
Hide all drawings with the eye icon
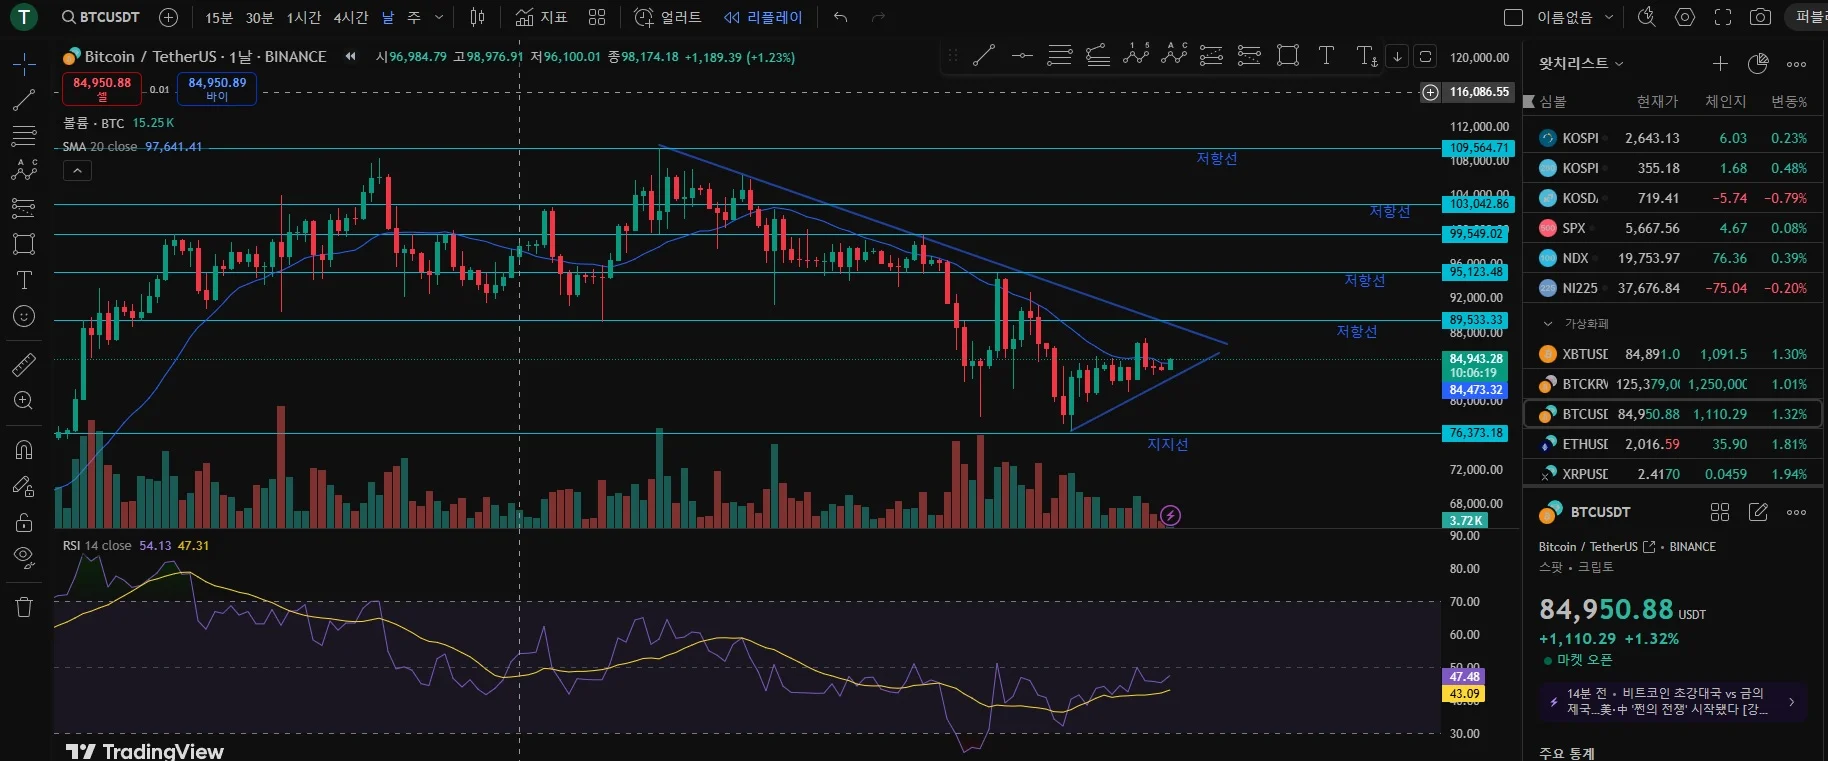point(24,557)
